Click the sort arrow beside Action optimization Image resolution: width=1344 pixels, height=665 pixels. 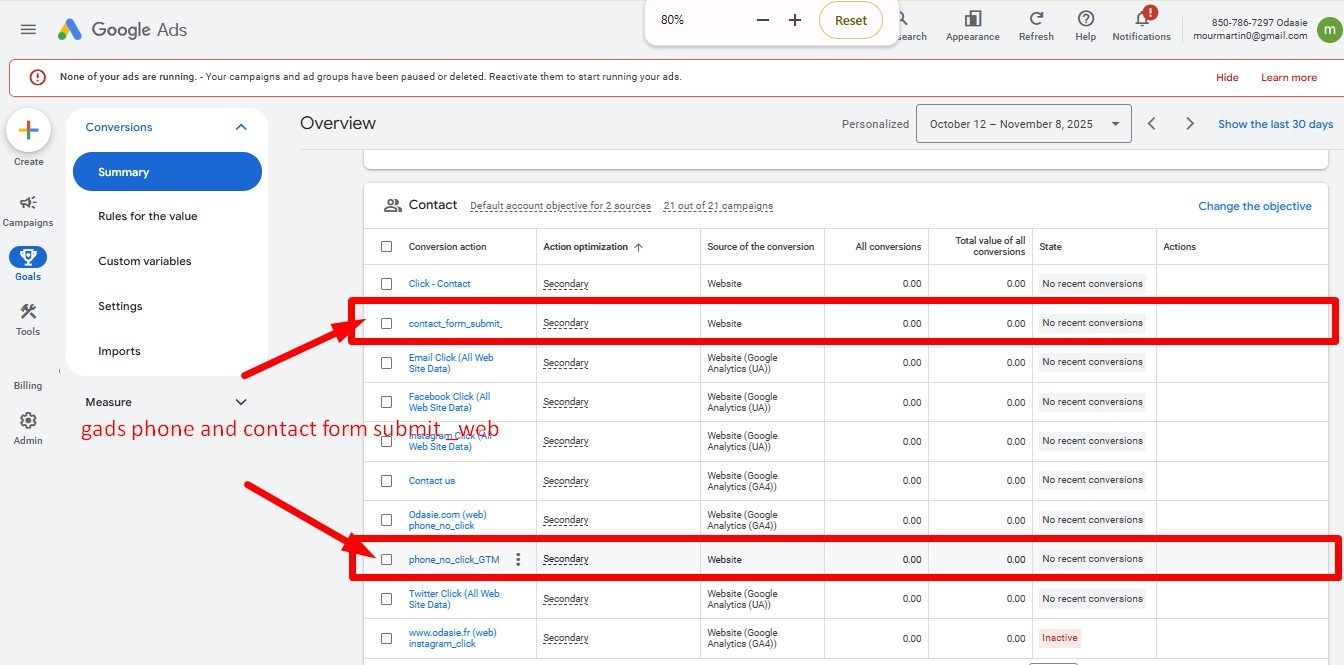pyautogui.click(x=639, y=247)
